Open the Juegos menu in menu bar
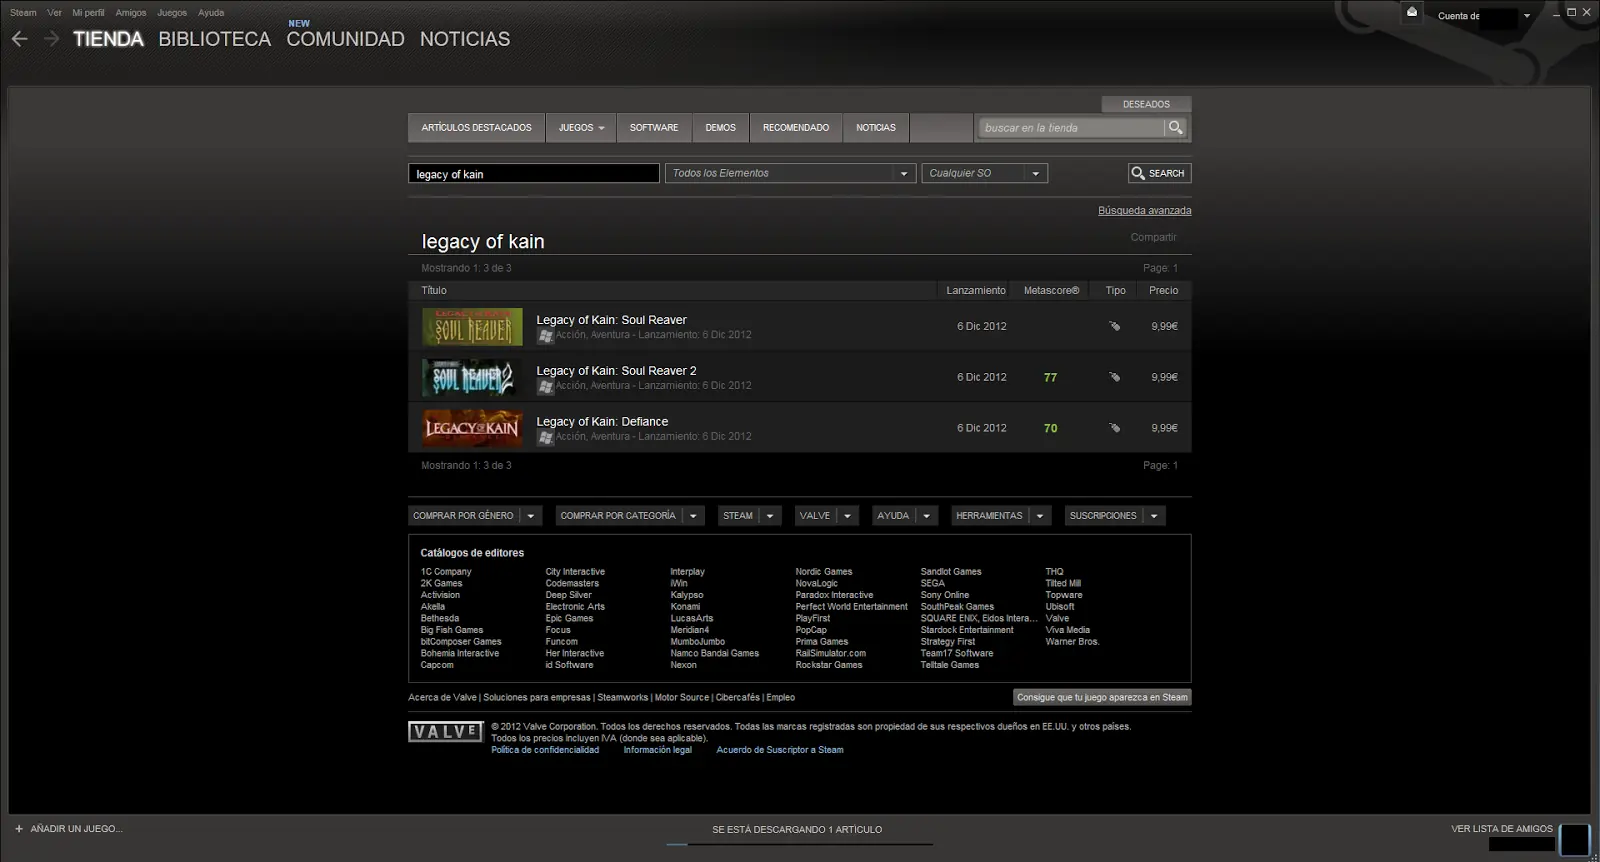Screen dimensions: 1600x862 point(172,13)
